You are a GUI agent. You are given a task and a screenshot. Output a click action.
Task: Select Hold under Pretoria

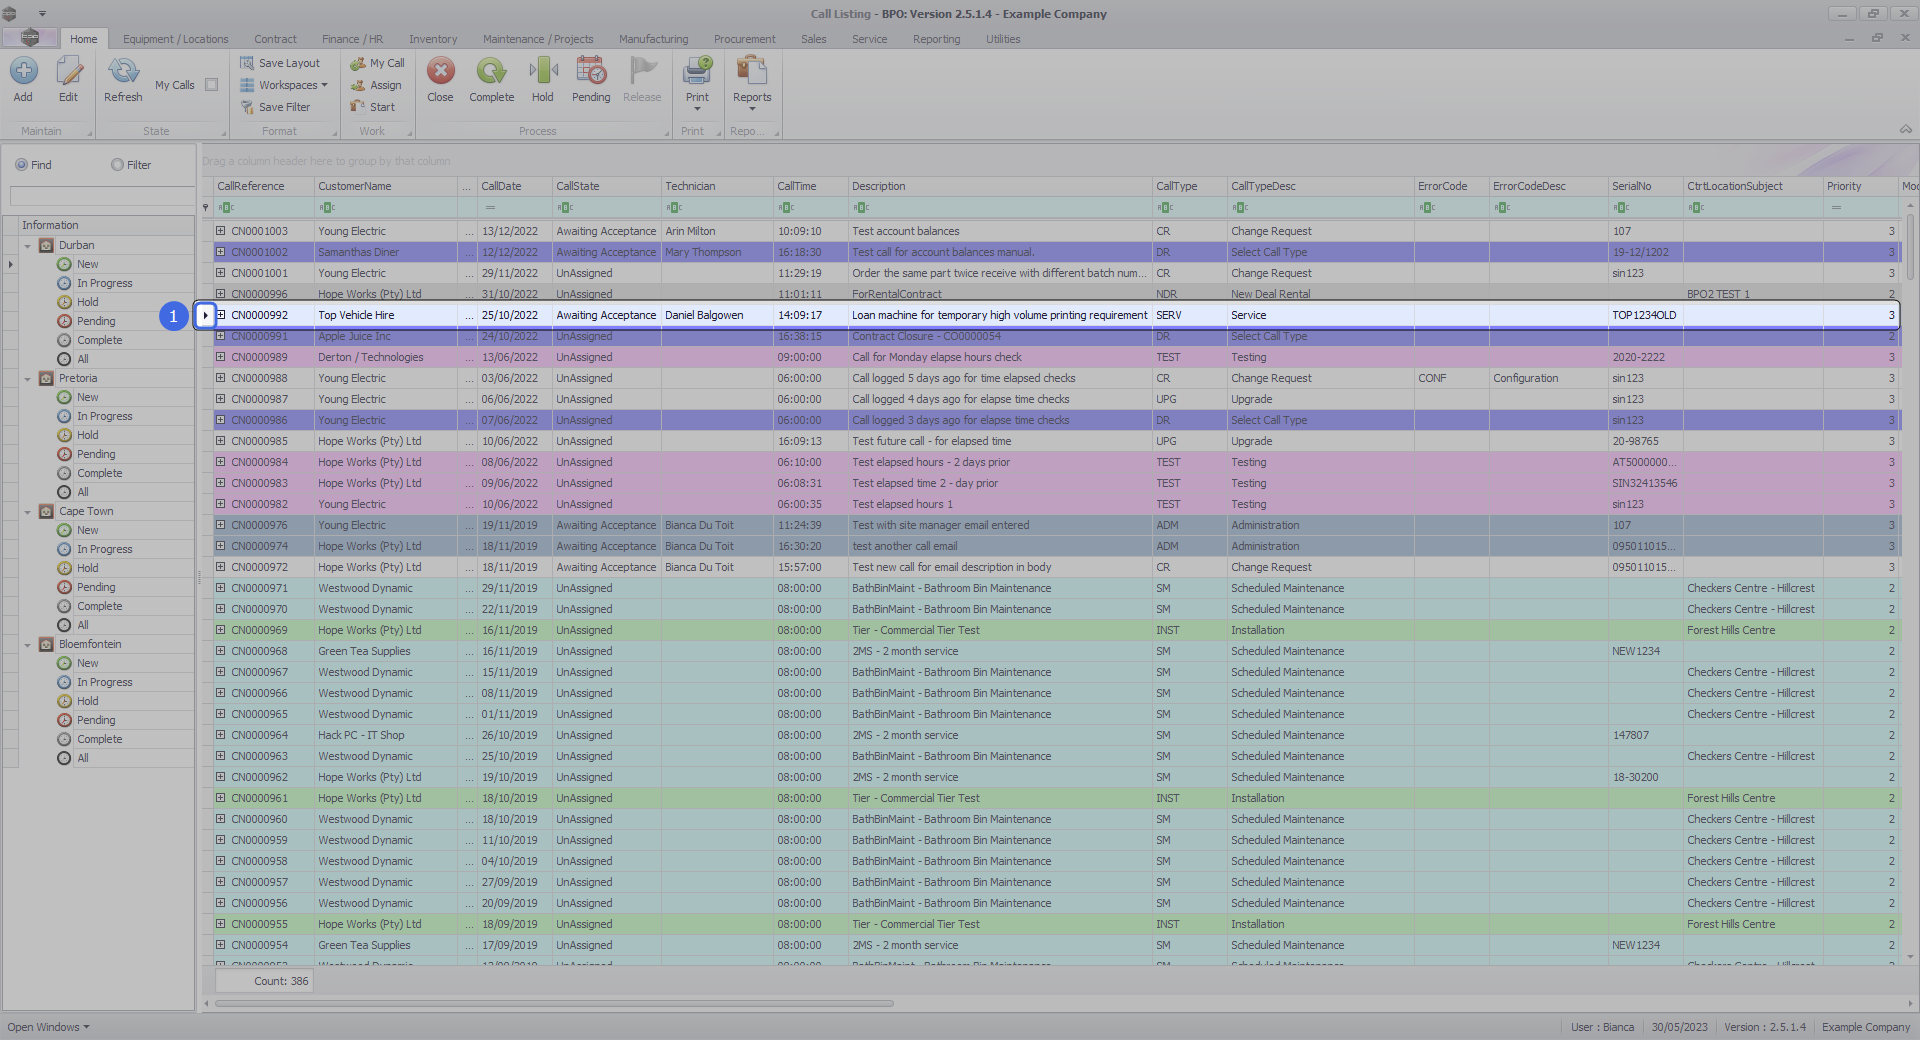tap(88, 435)
